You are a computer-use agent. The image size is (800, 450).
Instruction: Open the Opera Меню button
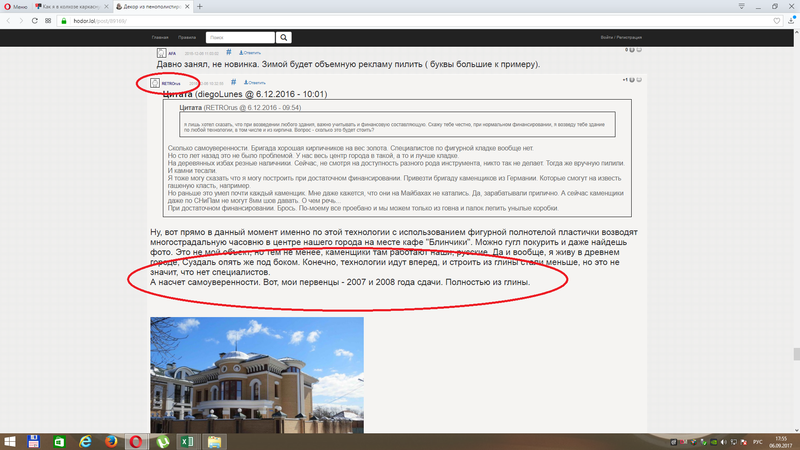coord(16,7)
